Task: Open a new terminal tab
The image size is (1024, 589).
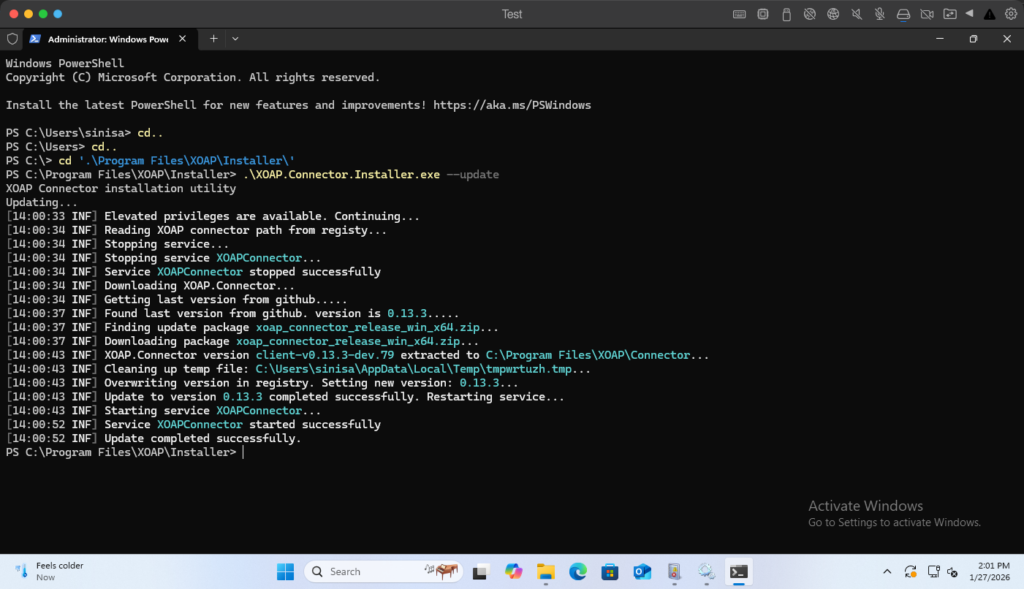Action: 213,39
